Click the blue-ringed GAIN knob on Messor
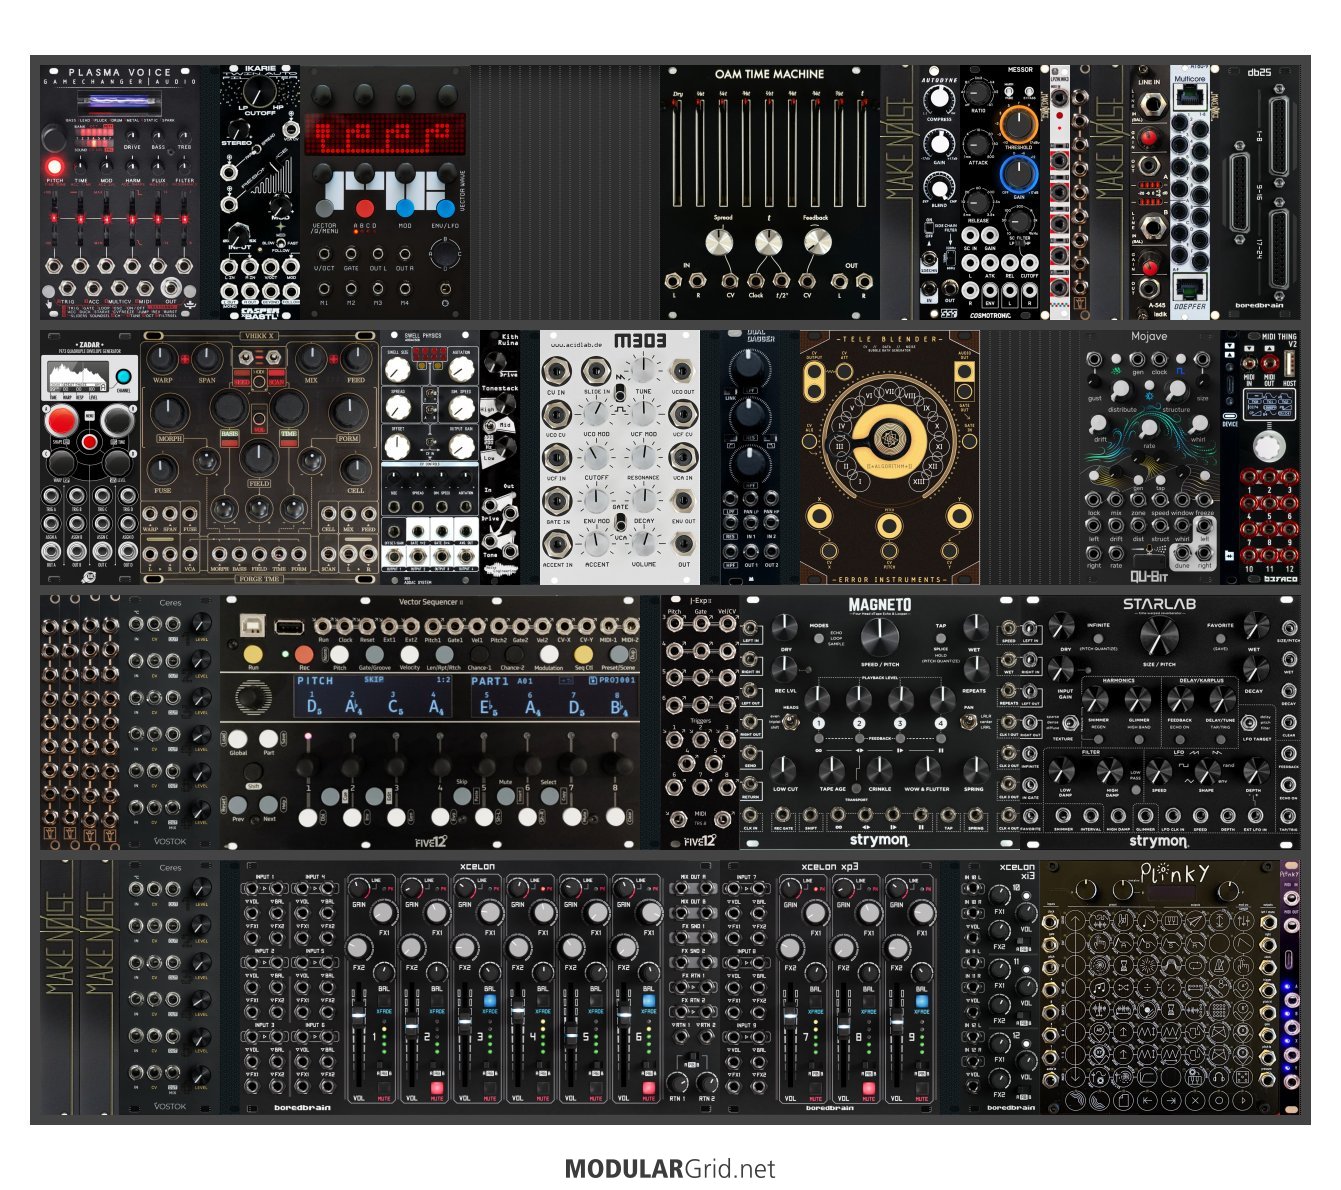Screen dimensions: 1341x1190 1017,174
